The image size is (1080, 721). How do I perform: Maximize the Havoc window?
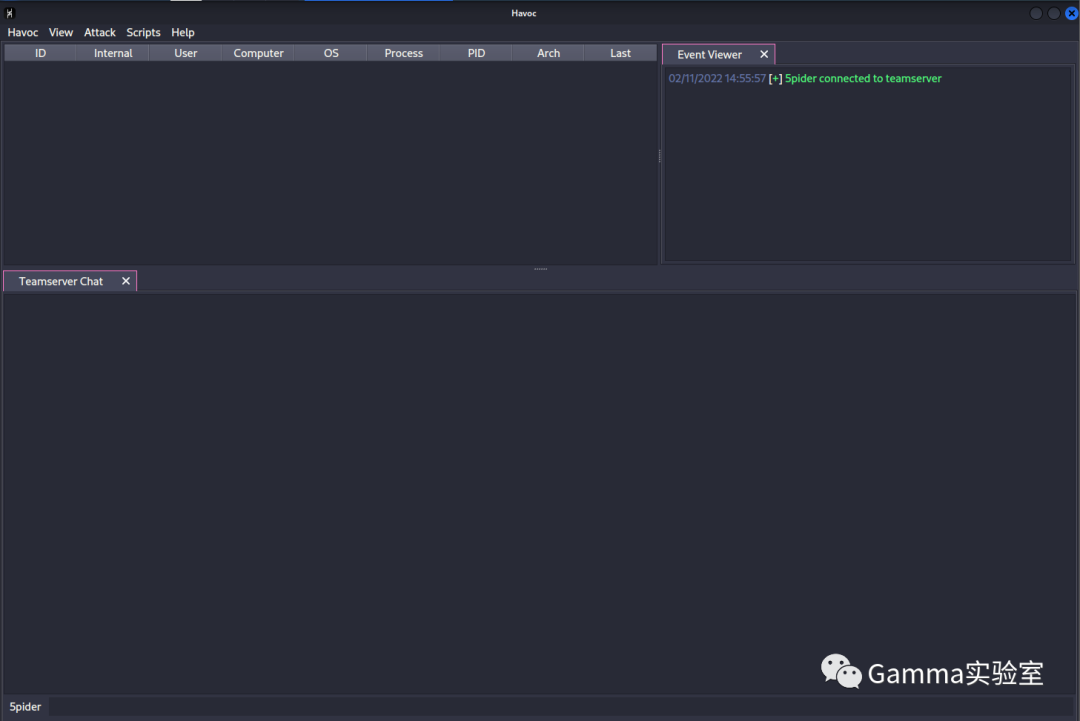point(1054,13)
